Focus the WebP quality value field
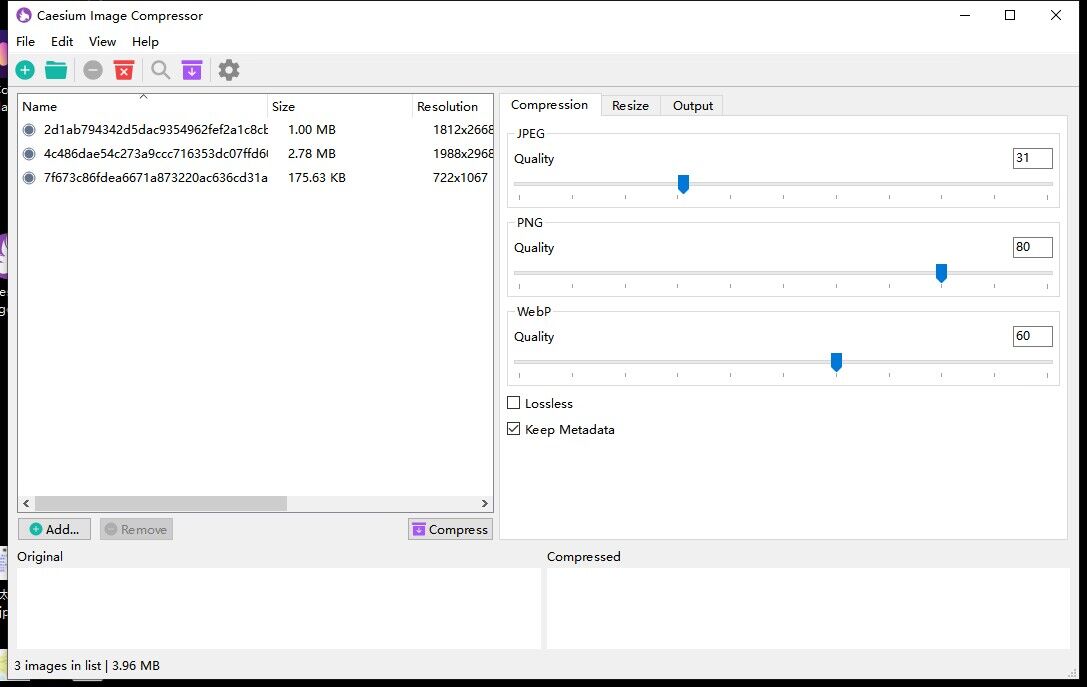This screenshot has height=687, width=1087. pyautogui.click(x=1032, y=336)
